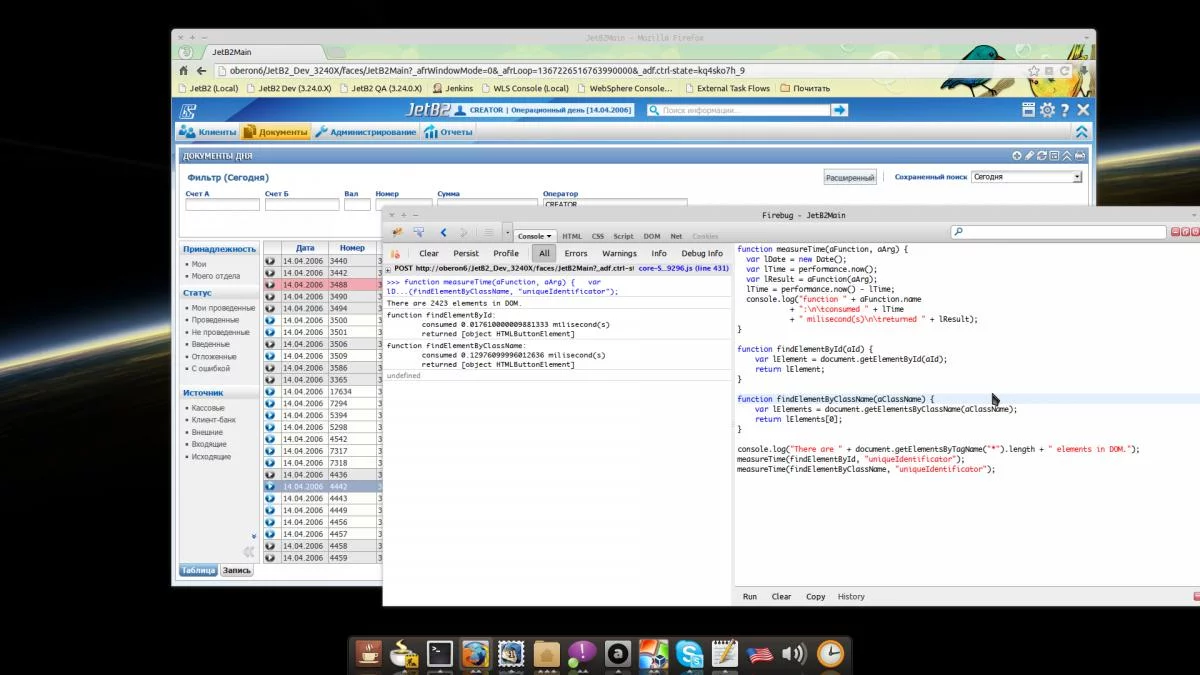Go back in Firebug panel history
Screen dimensions: 1200x675
[443, 233]
